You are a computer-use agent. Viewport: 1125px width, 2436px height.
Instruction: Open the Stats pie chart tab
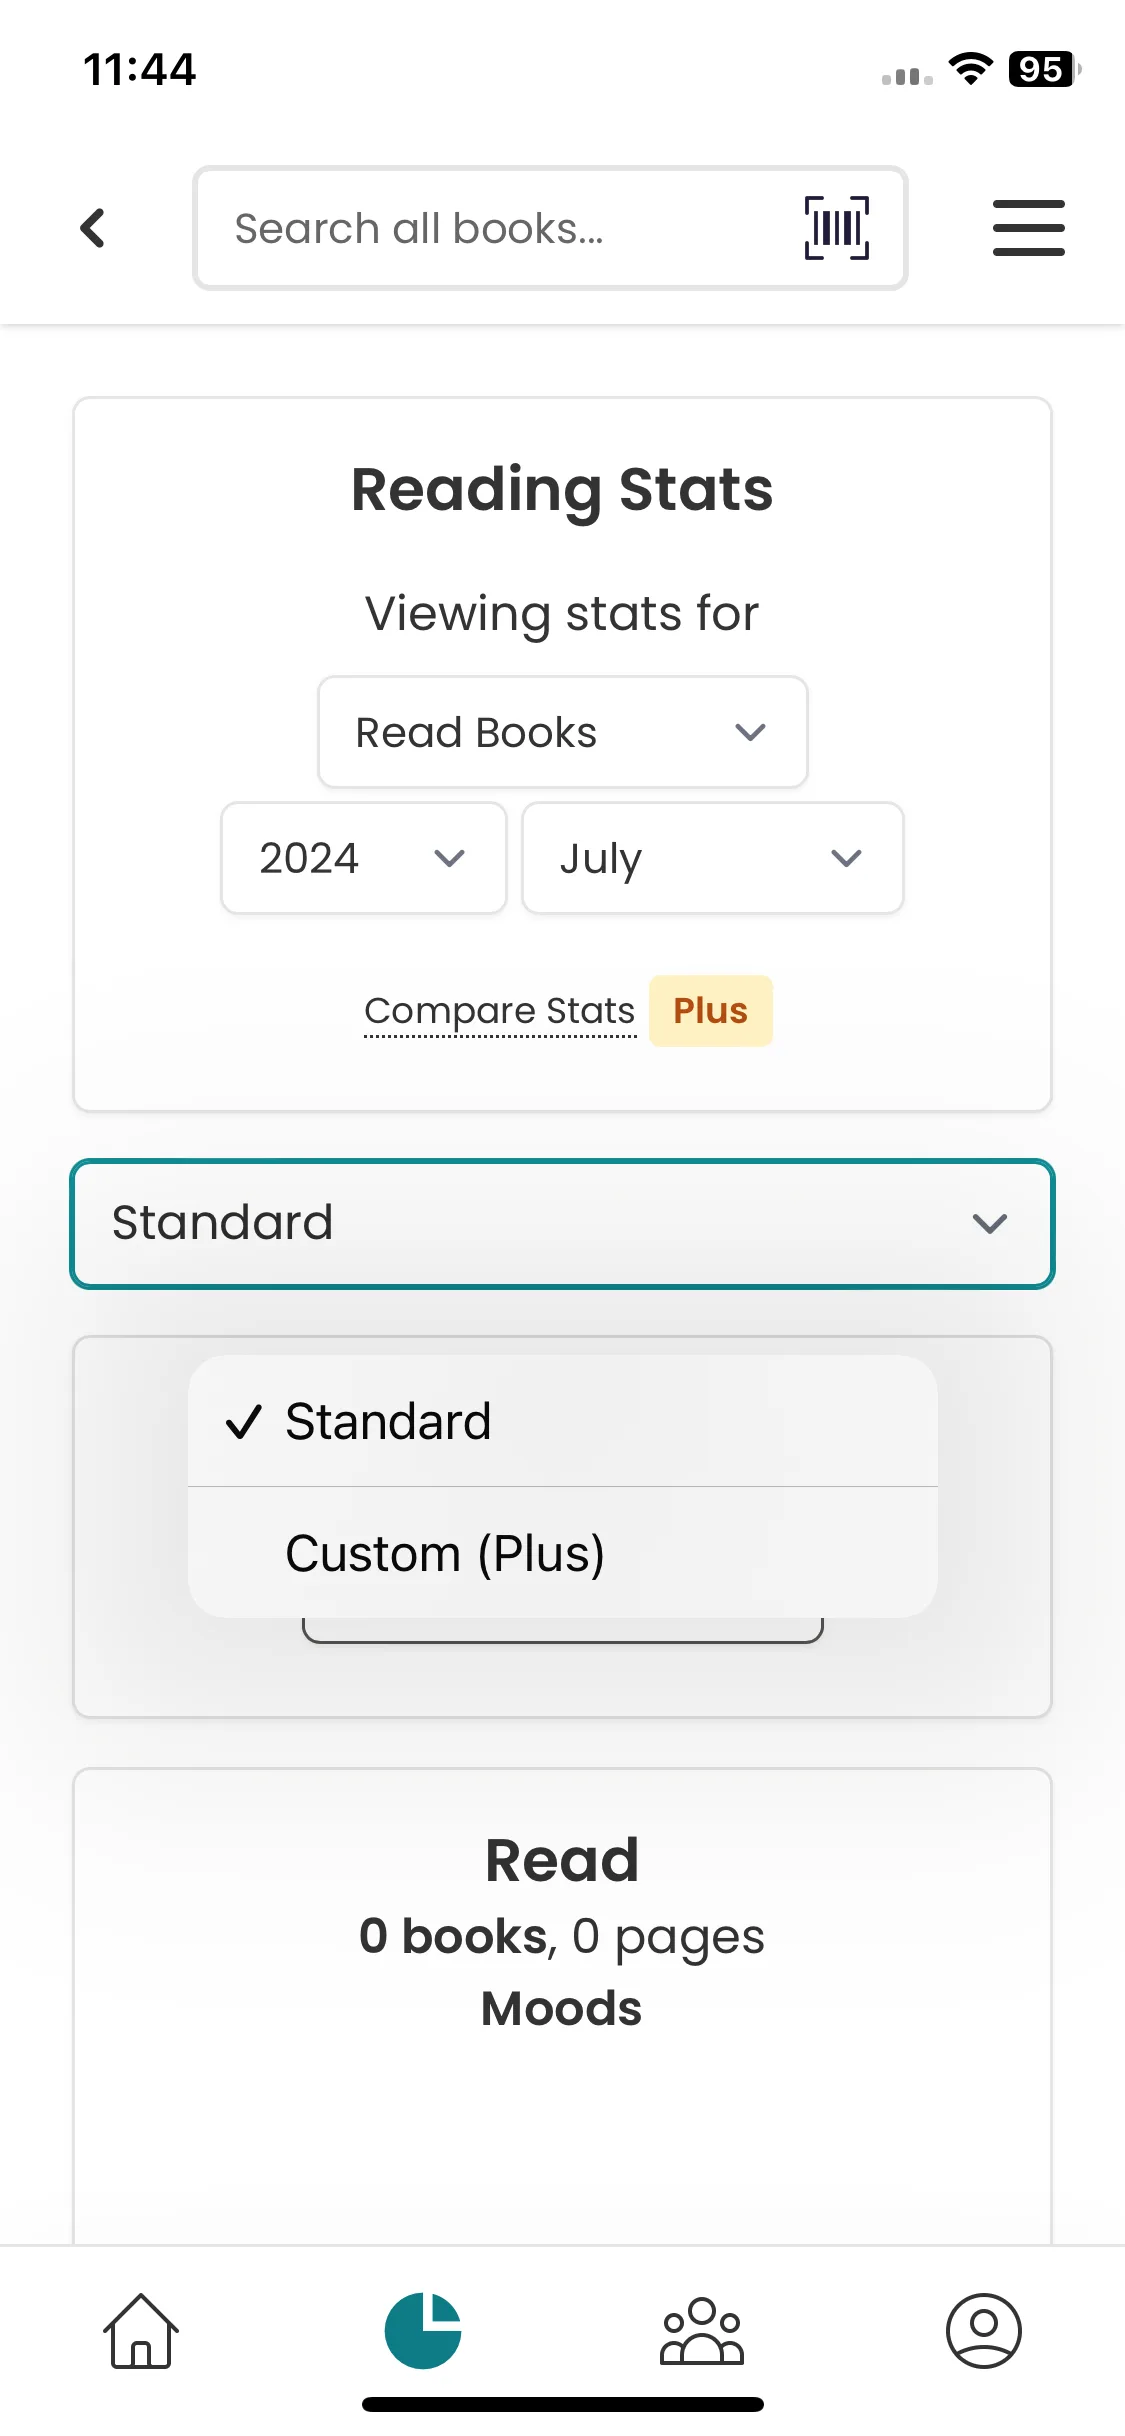(423, 2330)
